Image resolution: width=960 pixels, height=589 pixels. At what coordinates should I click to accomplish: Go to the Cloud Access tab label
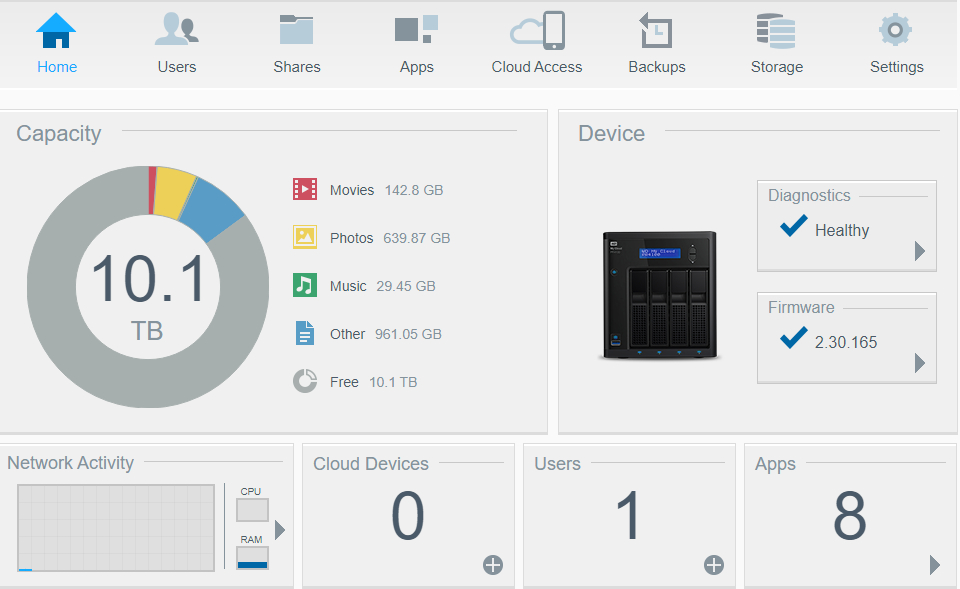tap(537, 67)
